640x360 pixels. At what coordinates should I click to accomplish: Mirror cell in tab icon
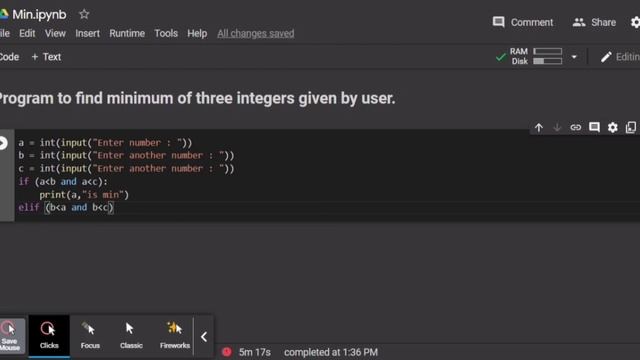[x=631, y=127]
